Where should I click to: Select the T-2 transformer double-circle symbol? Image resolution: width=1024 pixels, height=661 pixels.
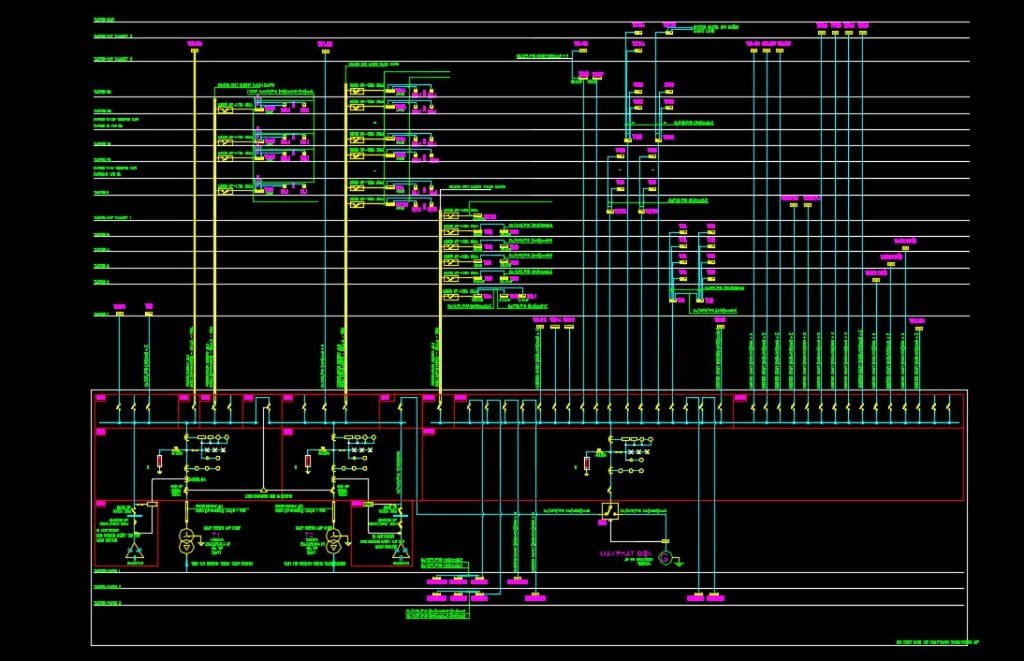click(334, 541)
